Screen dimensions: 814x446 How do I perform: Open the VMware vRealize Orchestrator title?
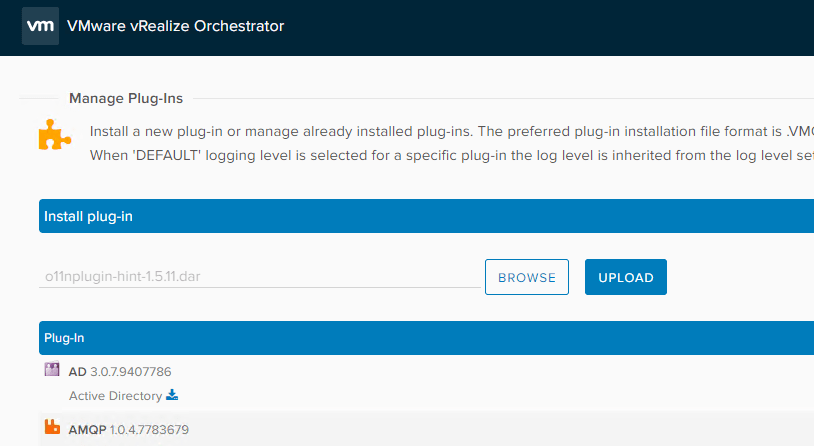175,26
